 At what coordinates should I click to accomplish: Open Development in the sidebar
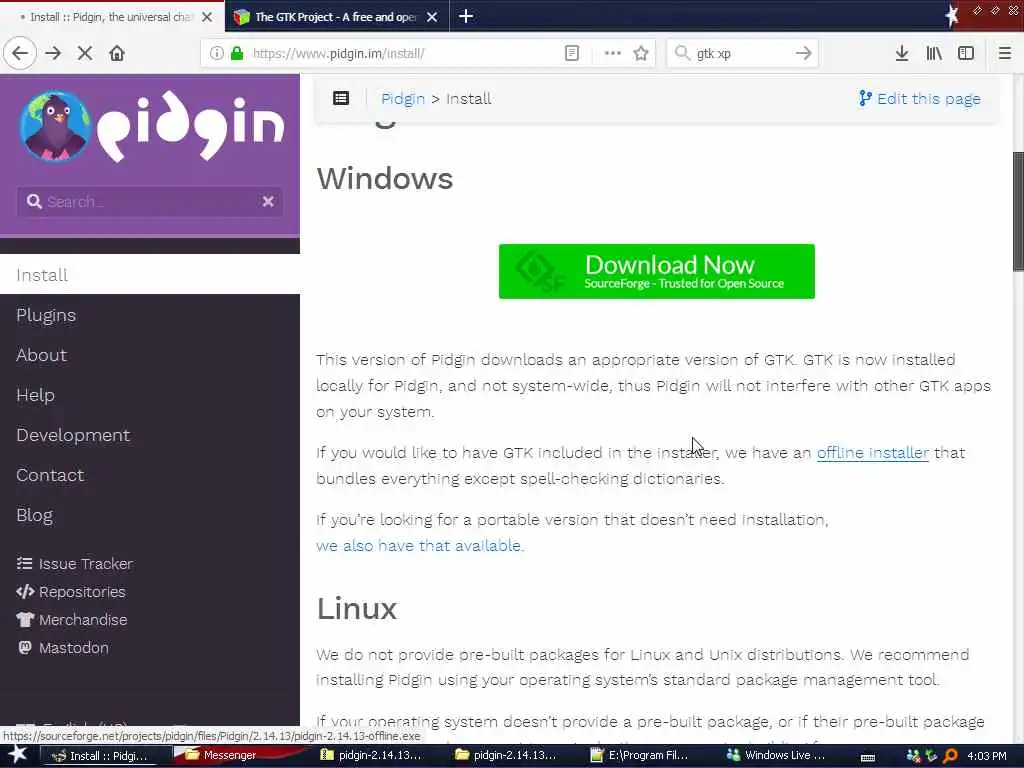(x=72, y=436)
